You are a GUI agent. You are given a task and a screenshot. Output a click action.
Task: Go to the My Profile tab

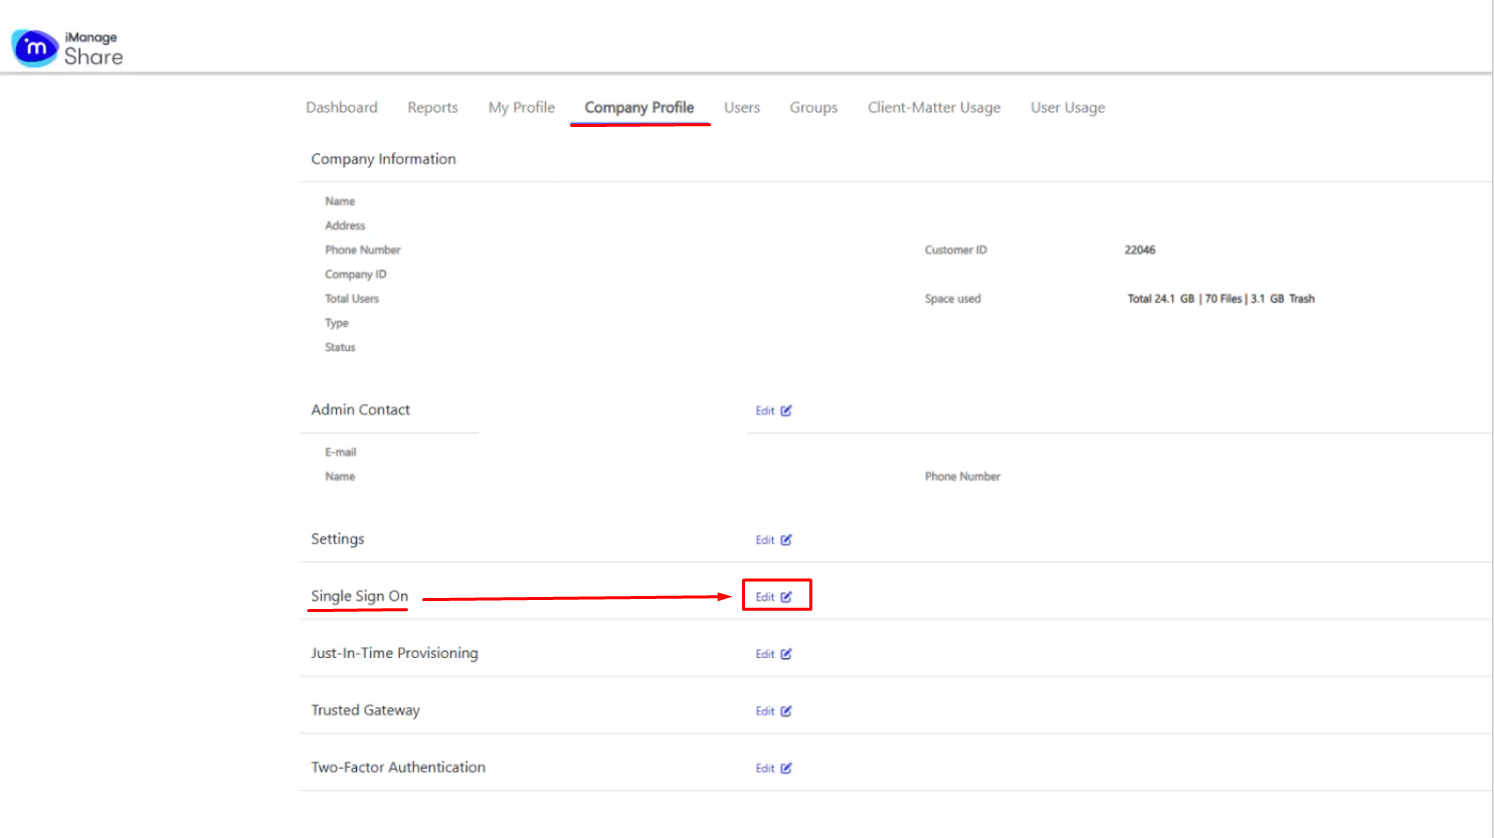tap(521, 108)
